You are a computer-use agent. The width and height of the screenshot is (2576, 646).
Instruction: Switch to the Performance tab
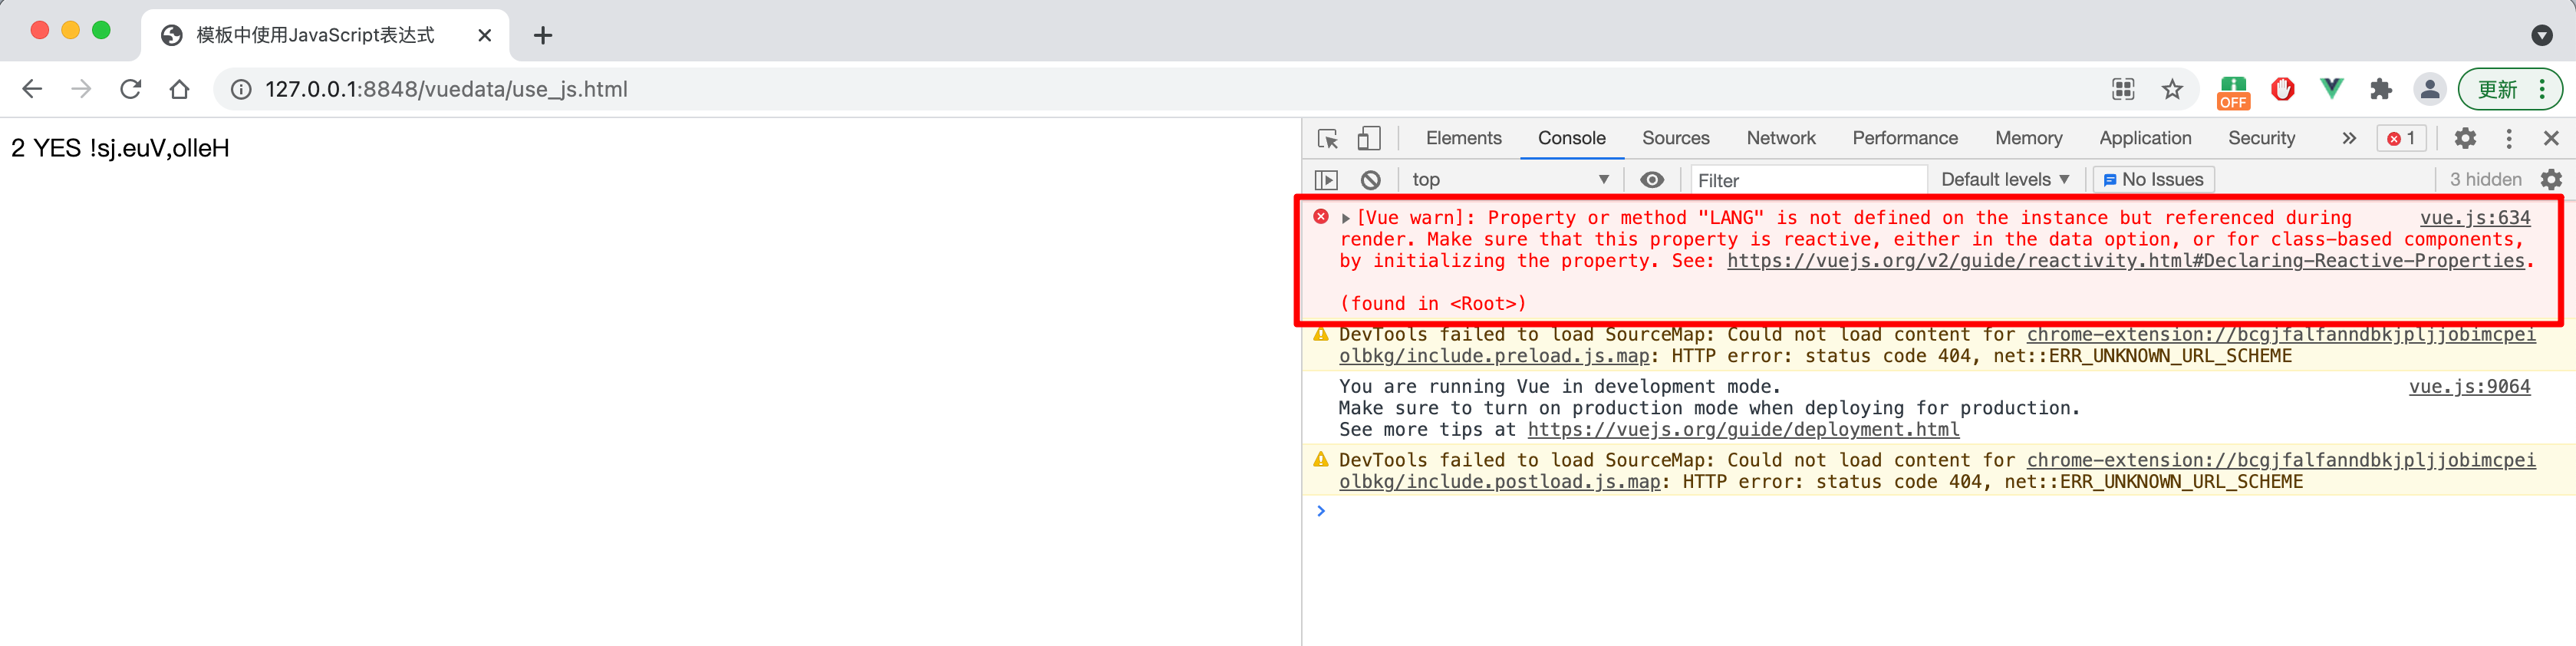(x=1904, y=138)
